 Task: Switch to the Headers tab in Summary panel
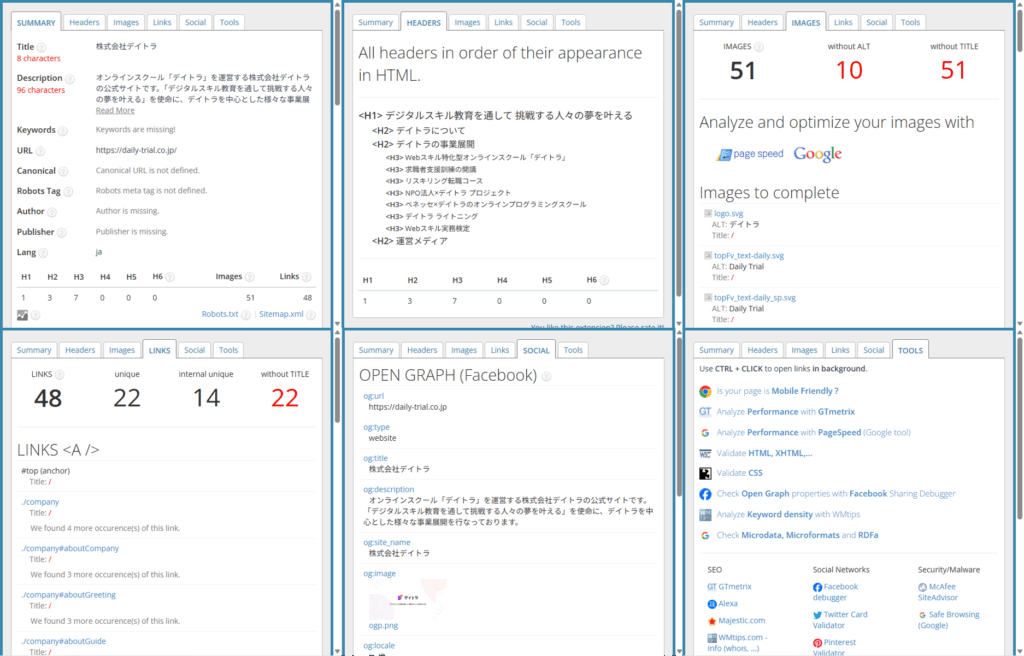tap(84, 22)
